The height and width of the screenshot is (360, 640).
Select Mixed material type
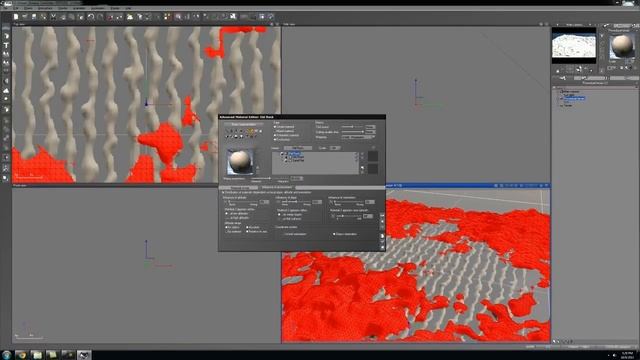285,131
